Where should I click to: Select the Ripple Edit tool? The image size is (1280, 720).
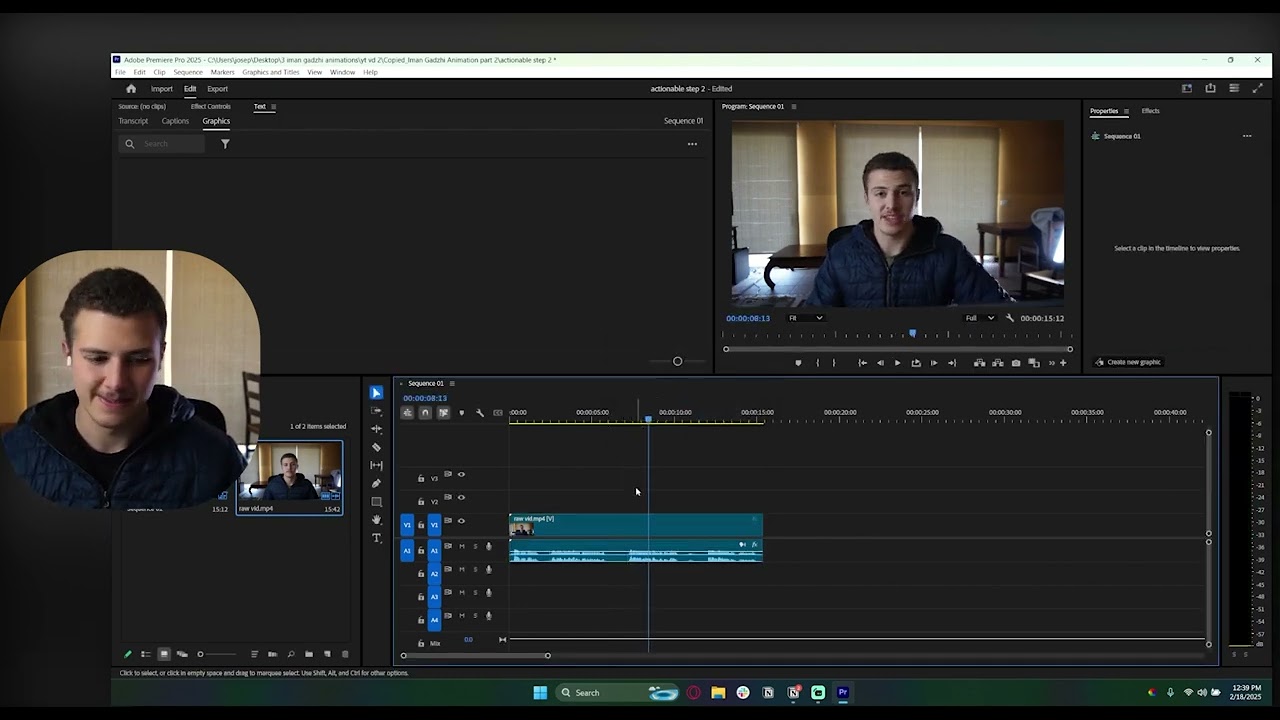pyautogui.click(x=376, y=429)
